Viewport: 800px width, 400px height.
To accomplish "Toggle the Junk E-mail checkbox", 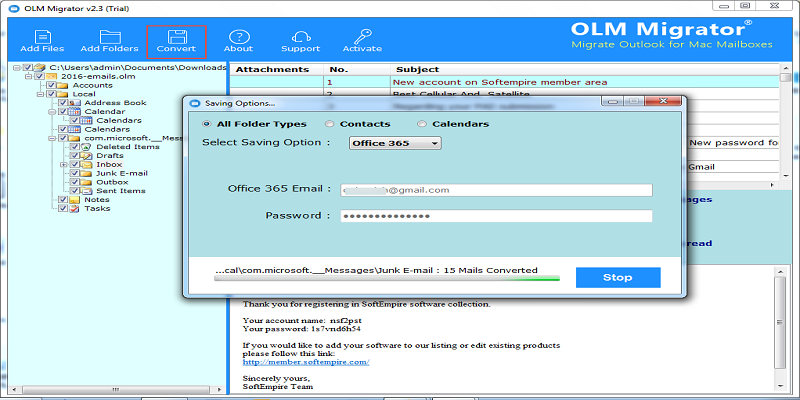I will coord(74,173).
